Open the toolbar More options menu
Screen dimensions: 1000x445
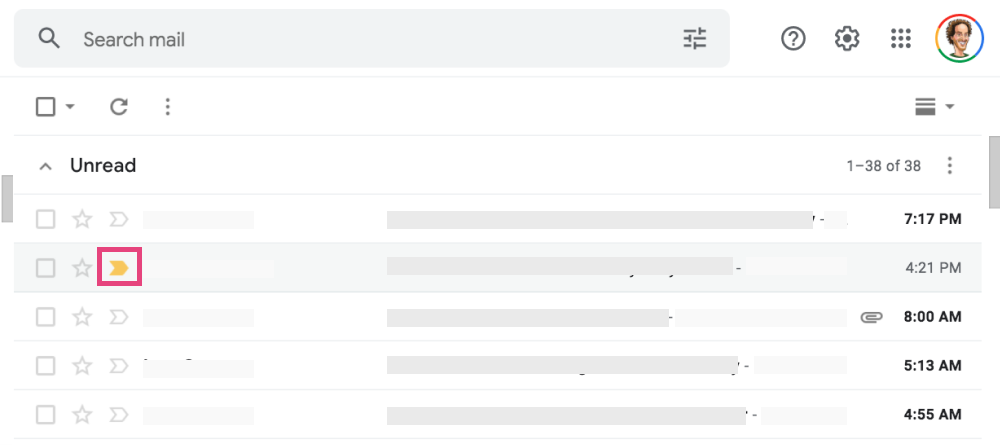pos(168,106)
